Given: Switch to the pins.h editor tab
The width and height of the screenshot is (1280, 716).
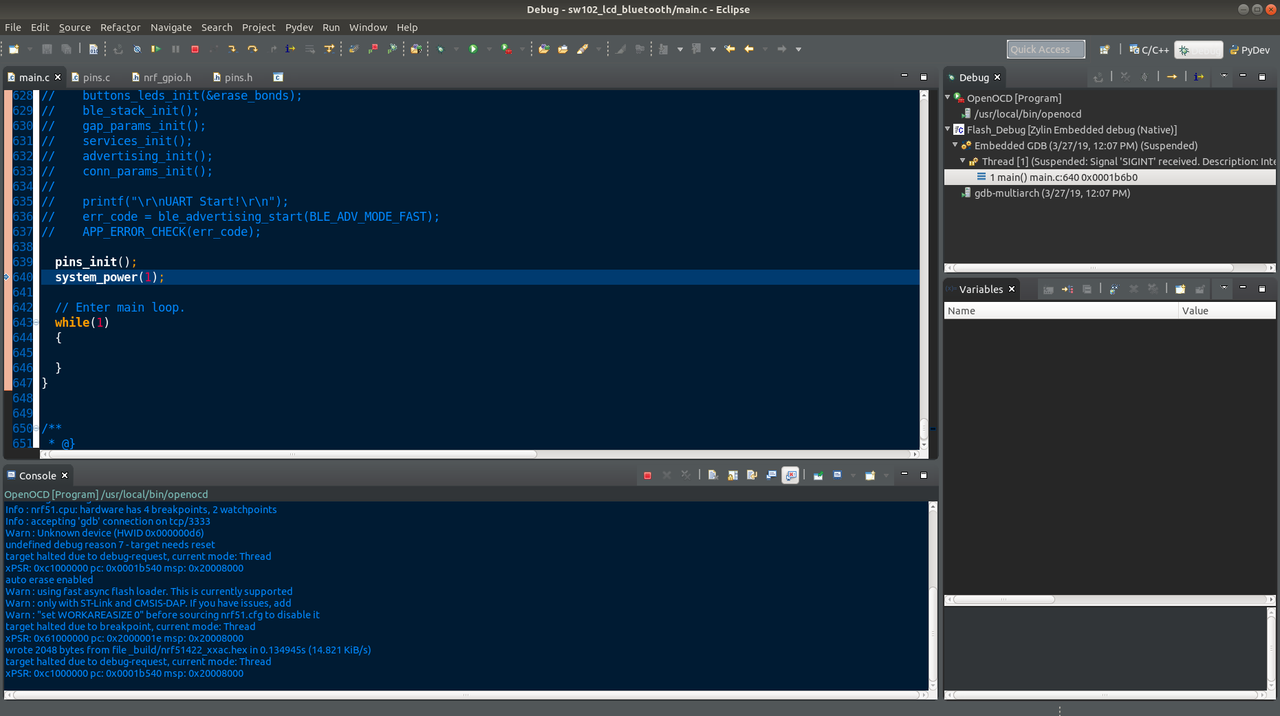Looking at the screenshot, I should [x=238, y=77].
